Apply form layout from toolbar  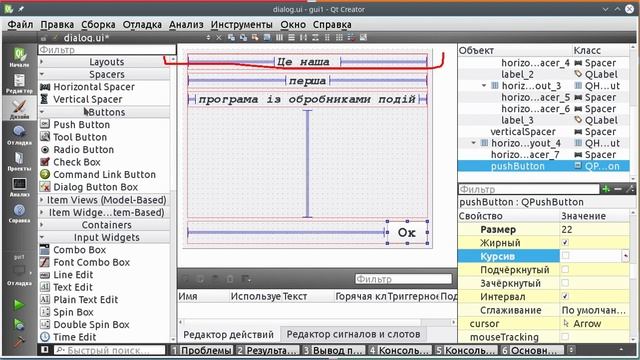pos(327,38)
